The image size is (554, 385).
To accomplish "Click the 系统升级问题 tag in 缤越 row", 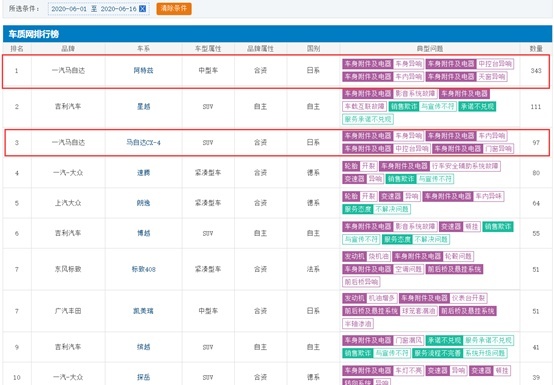I will click(x=485, y=353).
